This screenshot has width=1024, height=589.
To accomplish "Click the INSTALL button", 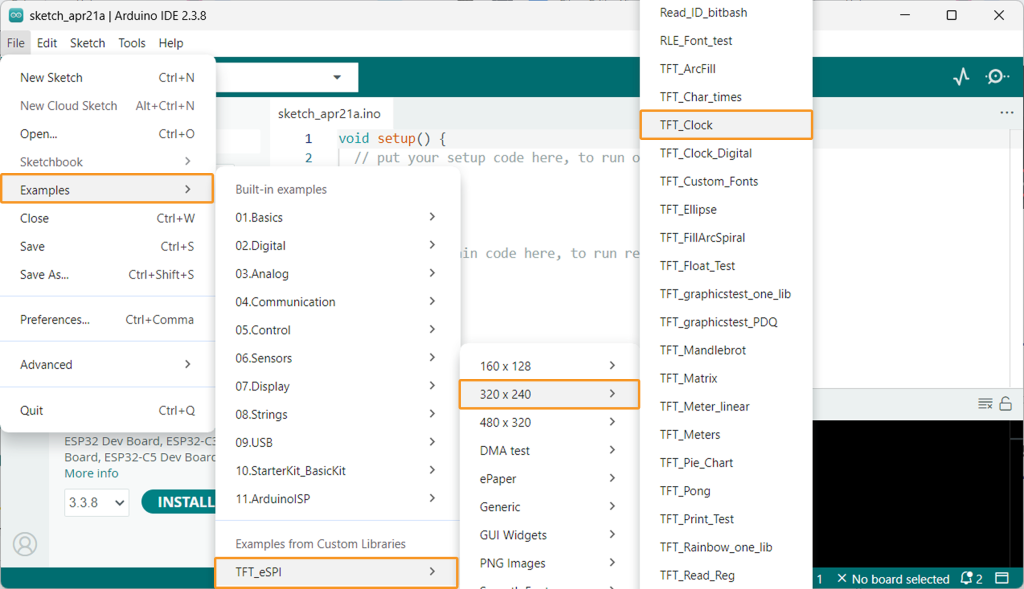I will (x=183, y=502).
